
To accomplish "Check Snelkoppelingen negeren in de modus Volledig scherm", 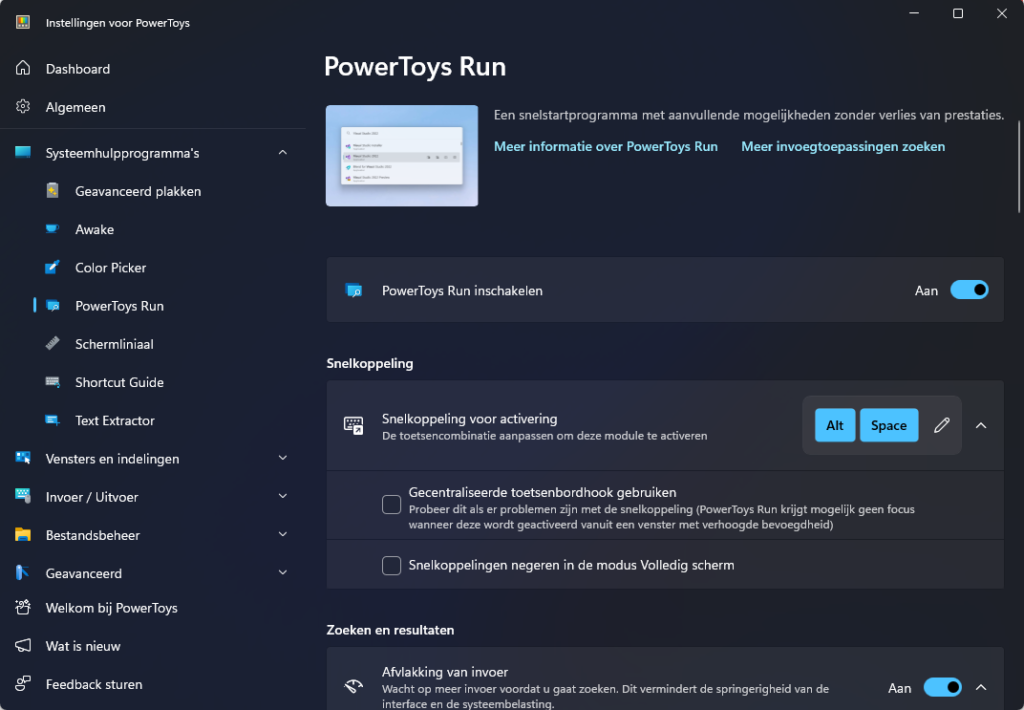I will coord(391,565).
